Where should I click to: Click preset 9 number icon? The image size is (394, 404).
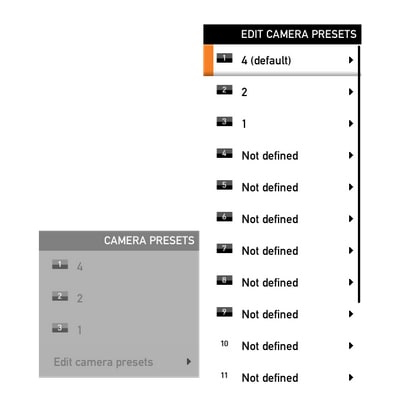coord(224,312)
